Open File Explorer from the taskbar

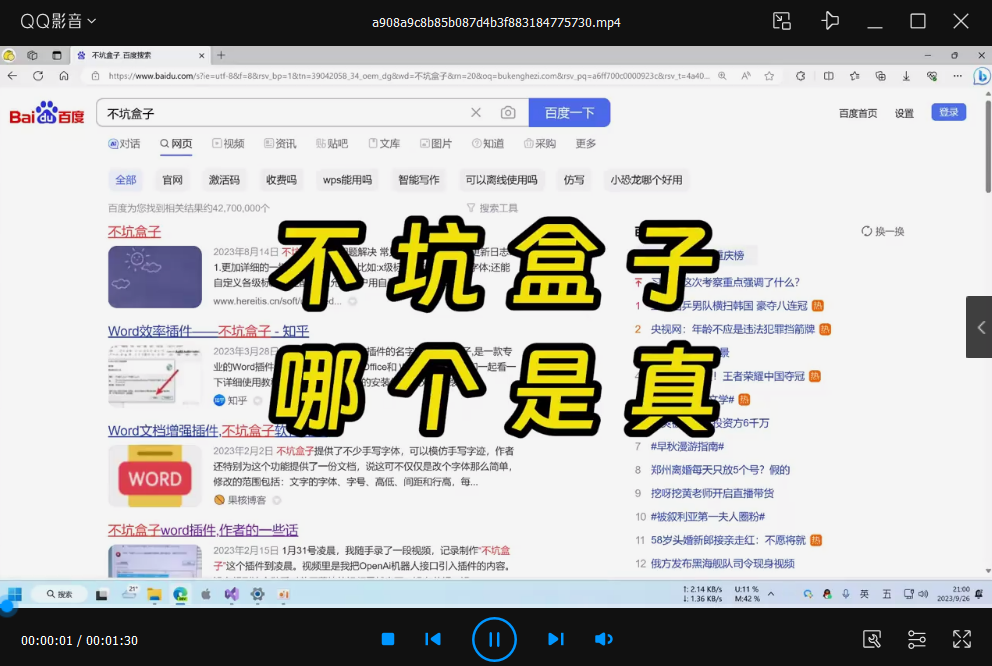click(x=154, y=595)
